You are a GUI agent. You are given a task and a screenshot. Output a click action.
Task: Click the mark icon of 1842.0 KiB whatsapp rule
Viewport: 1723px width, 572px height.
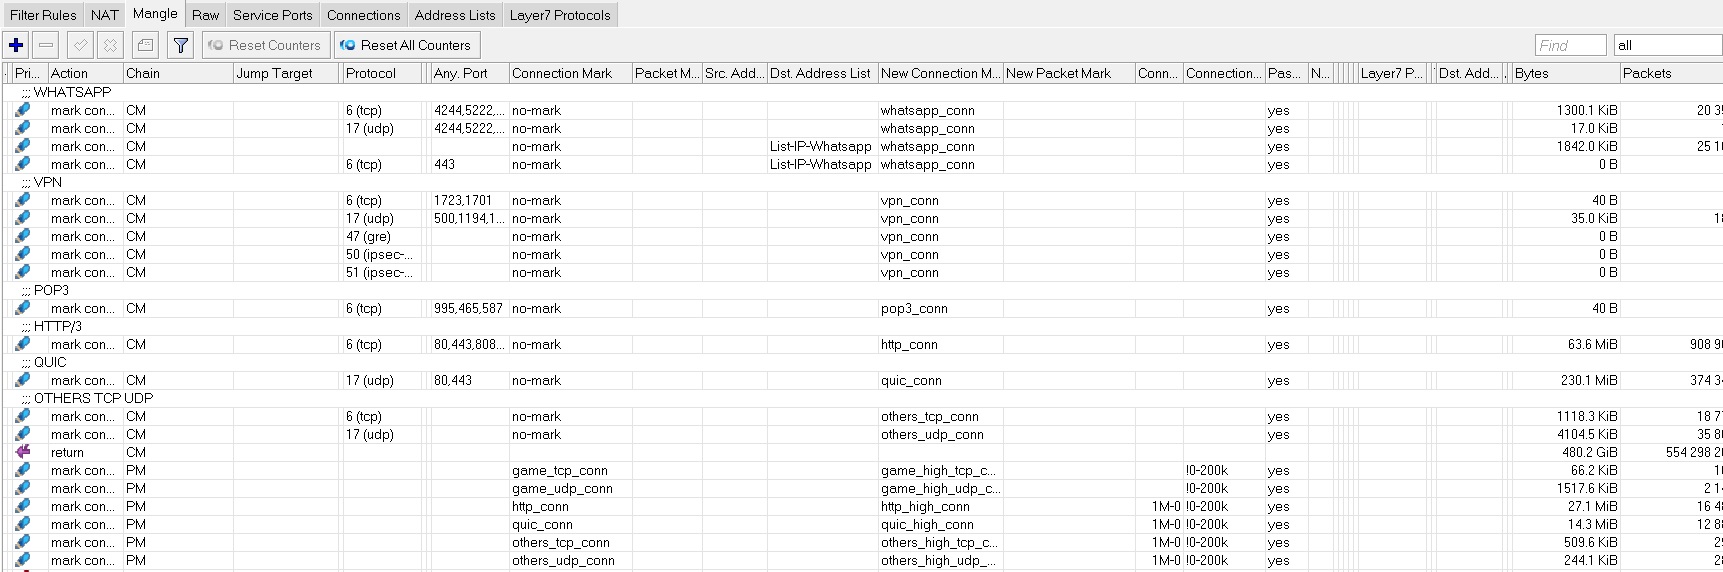[23, 146]
